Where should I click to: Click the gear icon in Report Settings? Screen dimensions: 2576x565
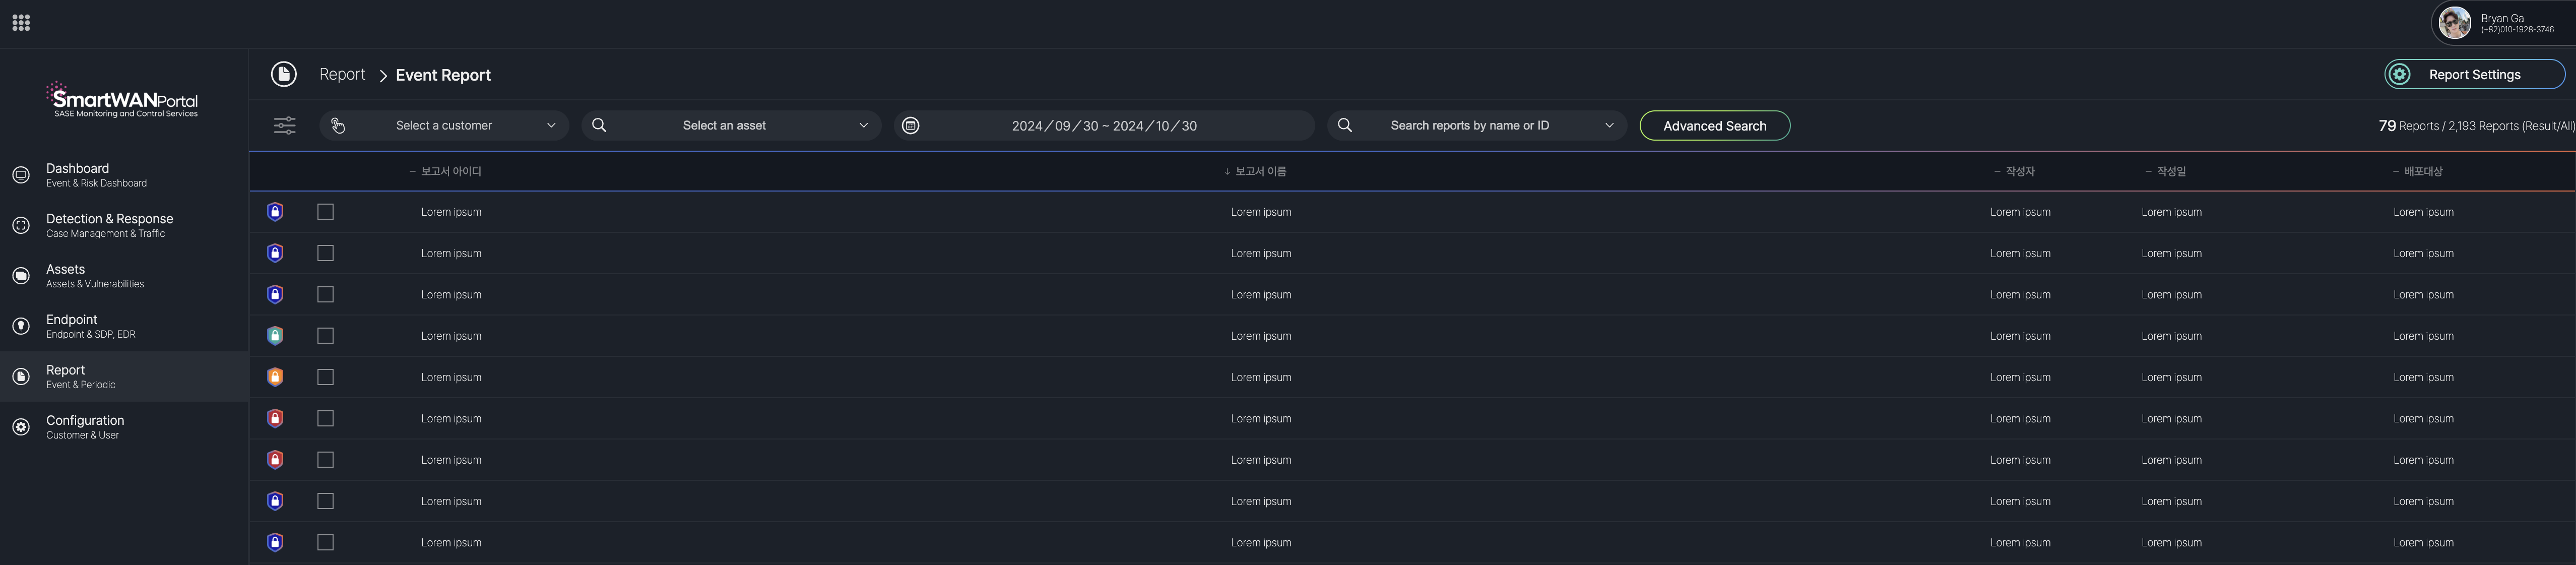click(x=2400, y=75)
